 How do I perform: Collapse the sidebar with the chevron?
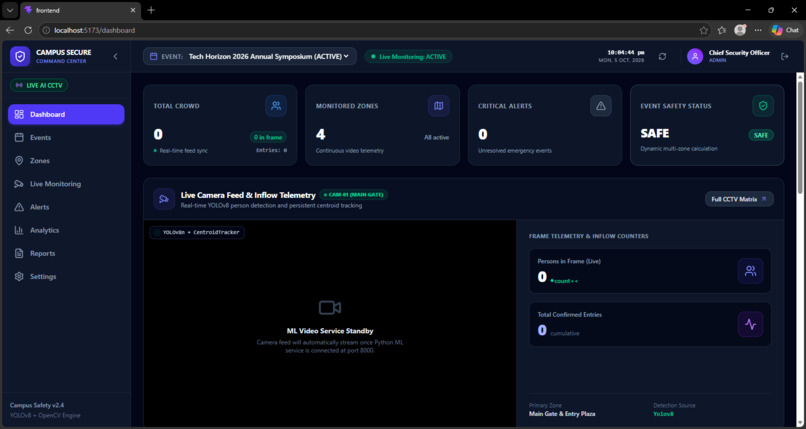(115, 57)
